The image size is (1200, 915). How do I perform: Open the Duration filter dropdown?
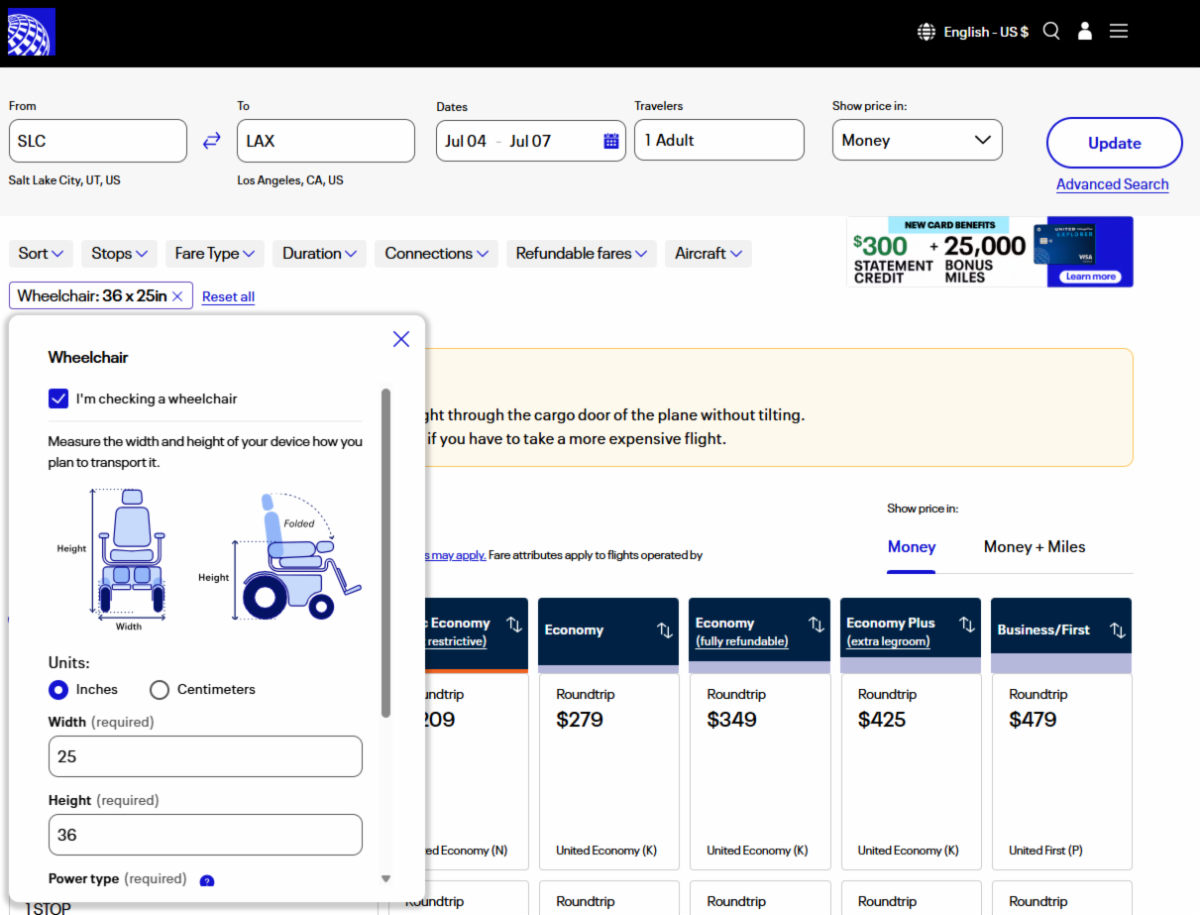[320, 254]
